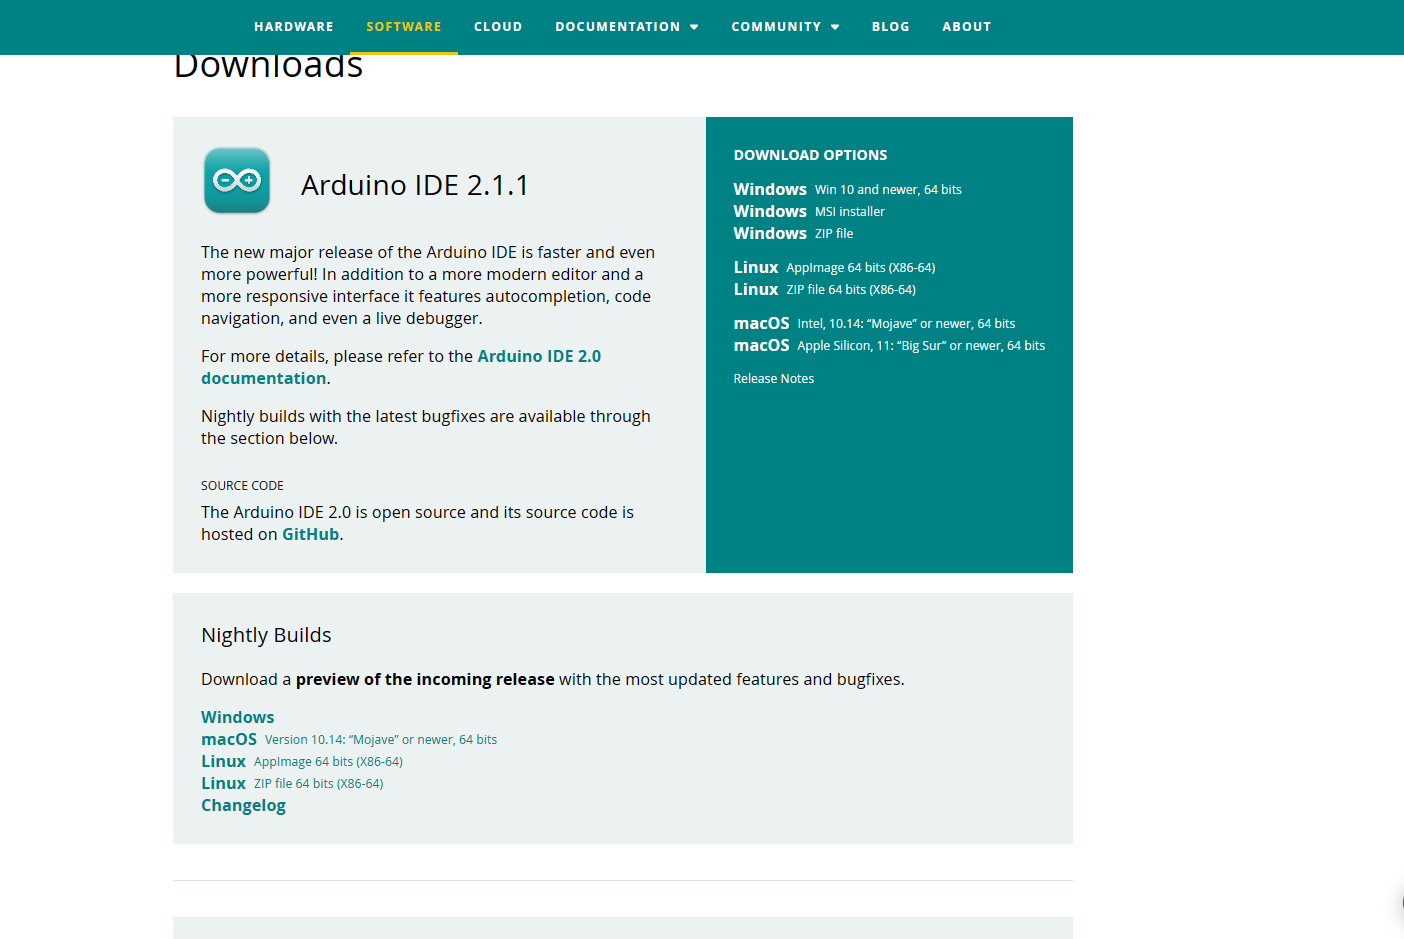Open the nightly builds Changelog

[243, 805]
